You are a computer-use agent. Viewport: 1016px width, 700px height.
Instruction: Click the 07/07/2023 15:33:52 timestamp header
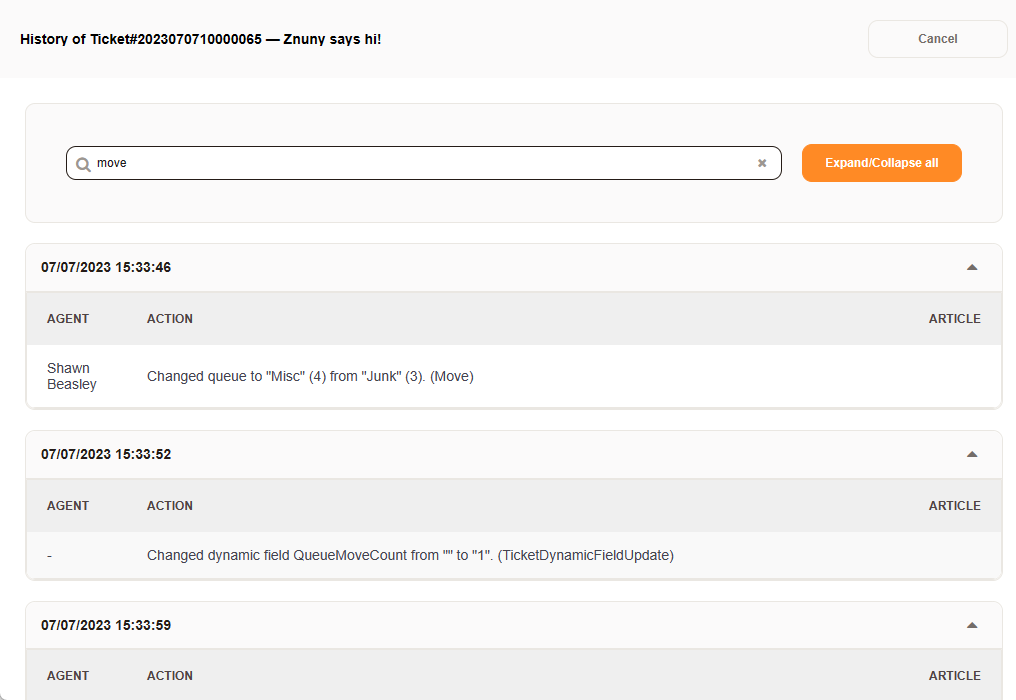pos(106,454)
